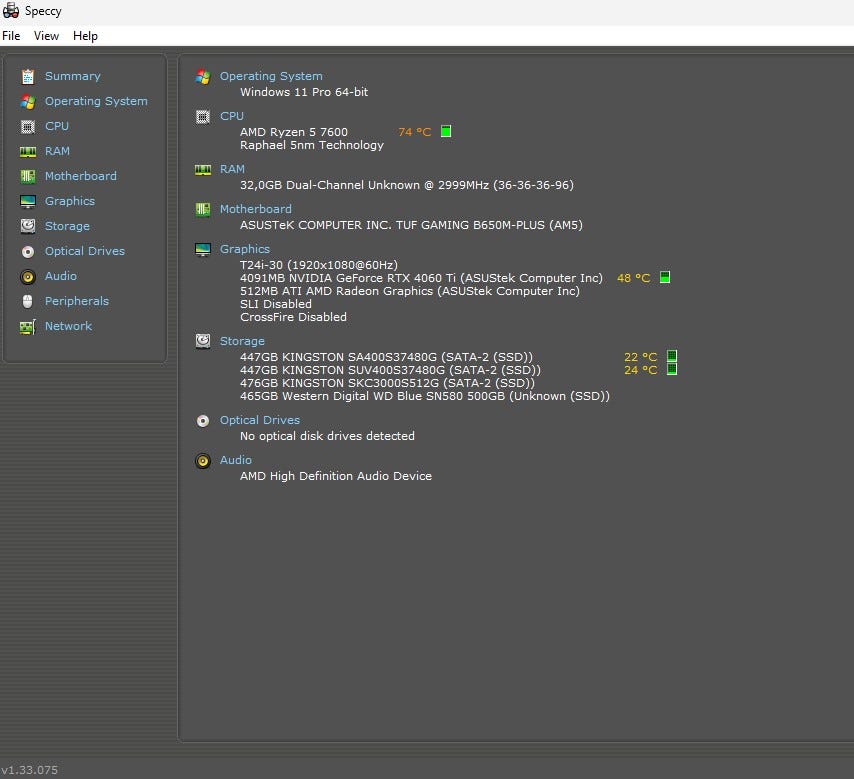Select the Motherboard icon in the sidebar
Image resolution: width=854 pixels, height=779 pixels.
click(27, 176)
